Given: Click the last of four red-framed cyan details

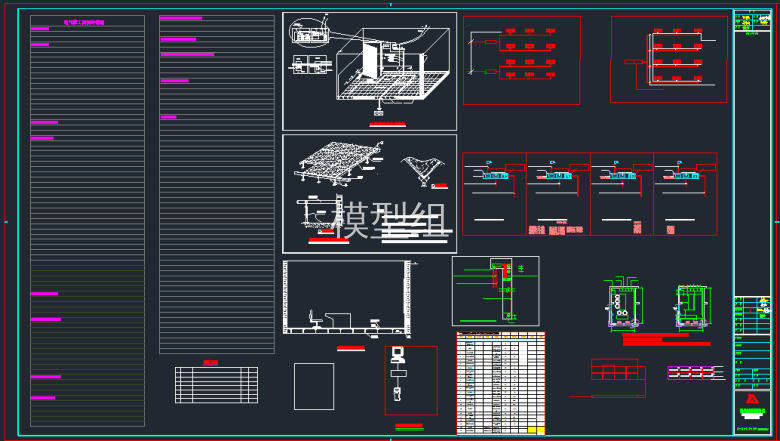Looking at the screenshot, I should 685,193.
